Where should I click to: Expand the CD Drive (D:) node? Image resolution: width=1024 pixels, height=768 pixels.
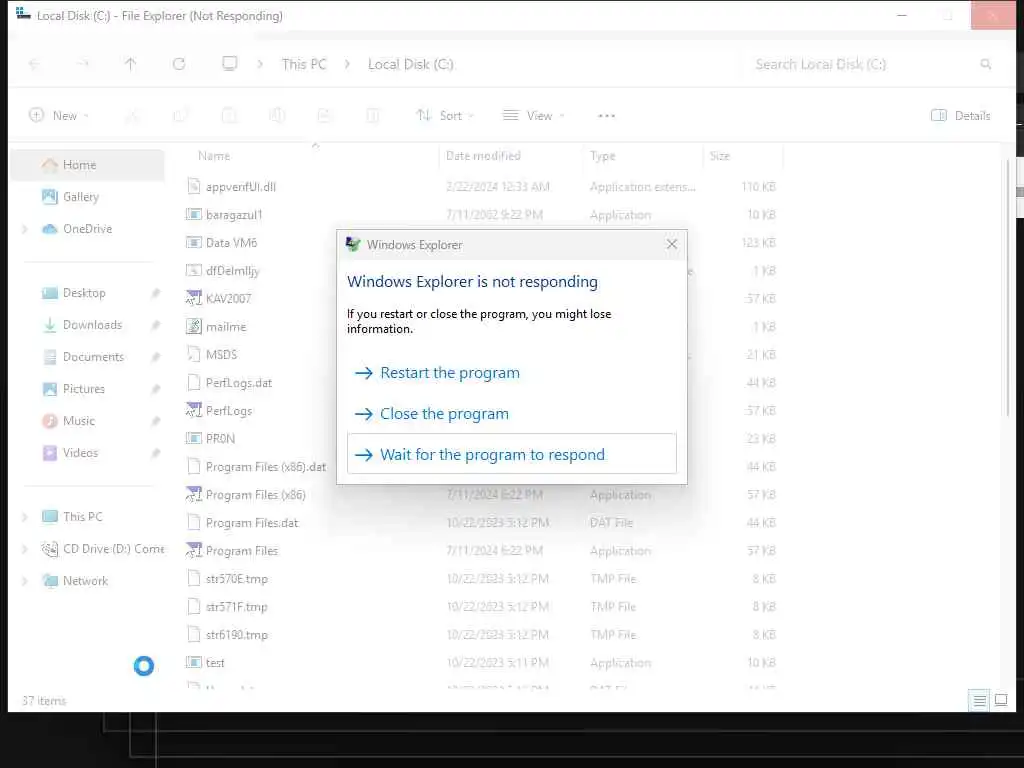tap(25, 549)
